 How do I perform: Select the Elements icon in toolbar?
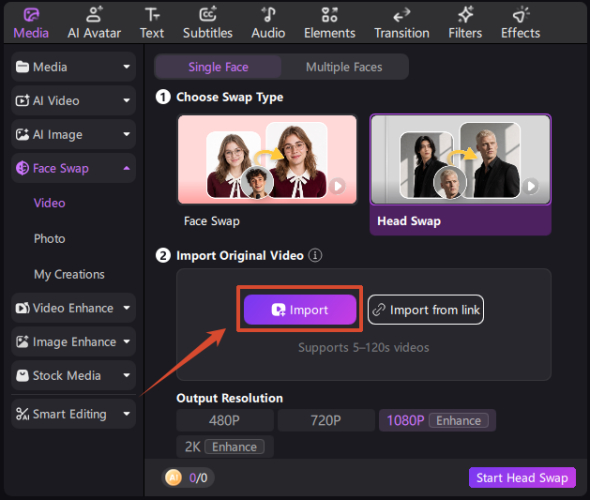click(330, 15)
